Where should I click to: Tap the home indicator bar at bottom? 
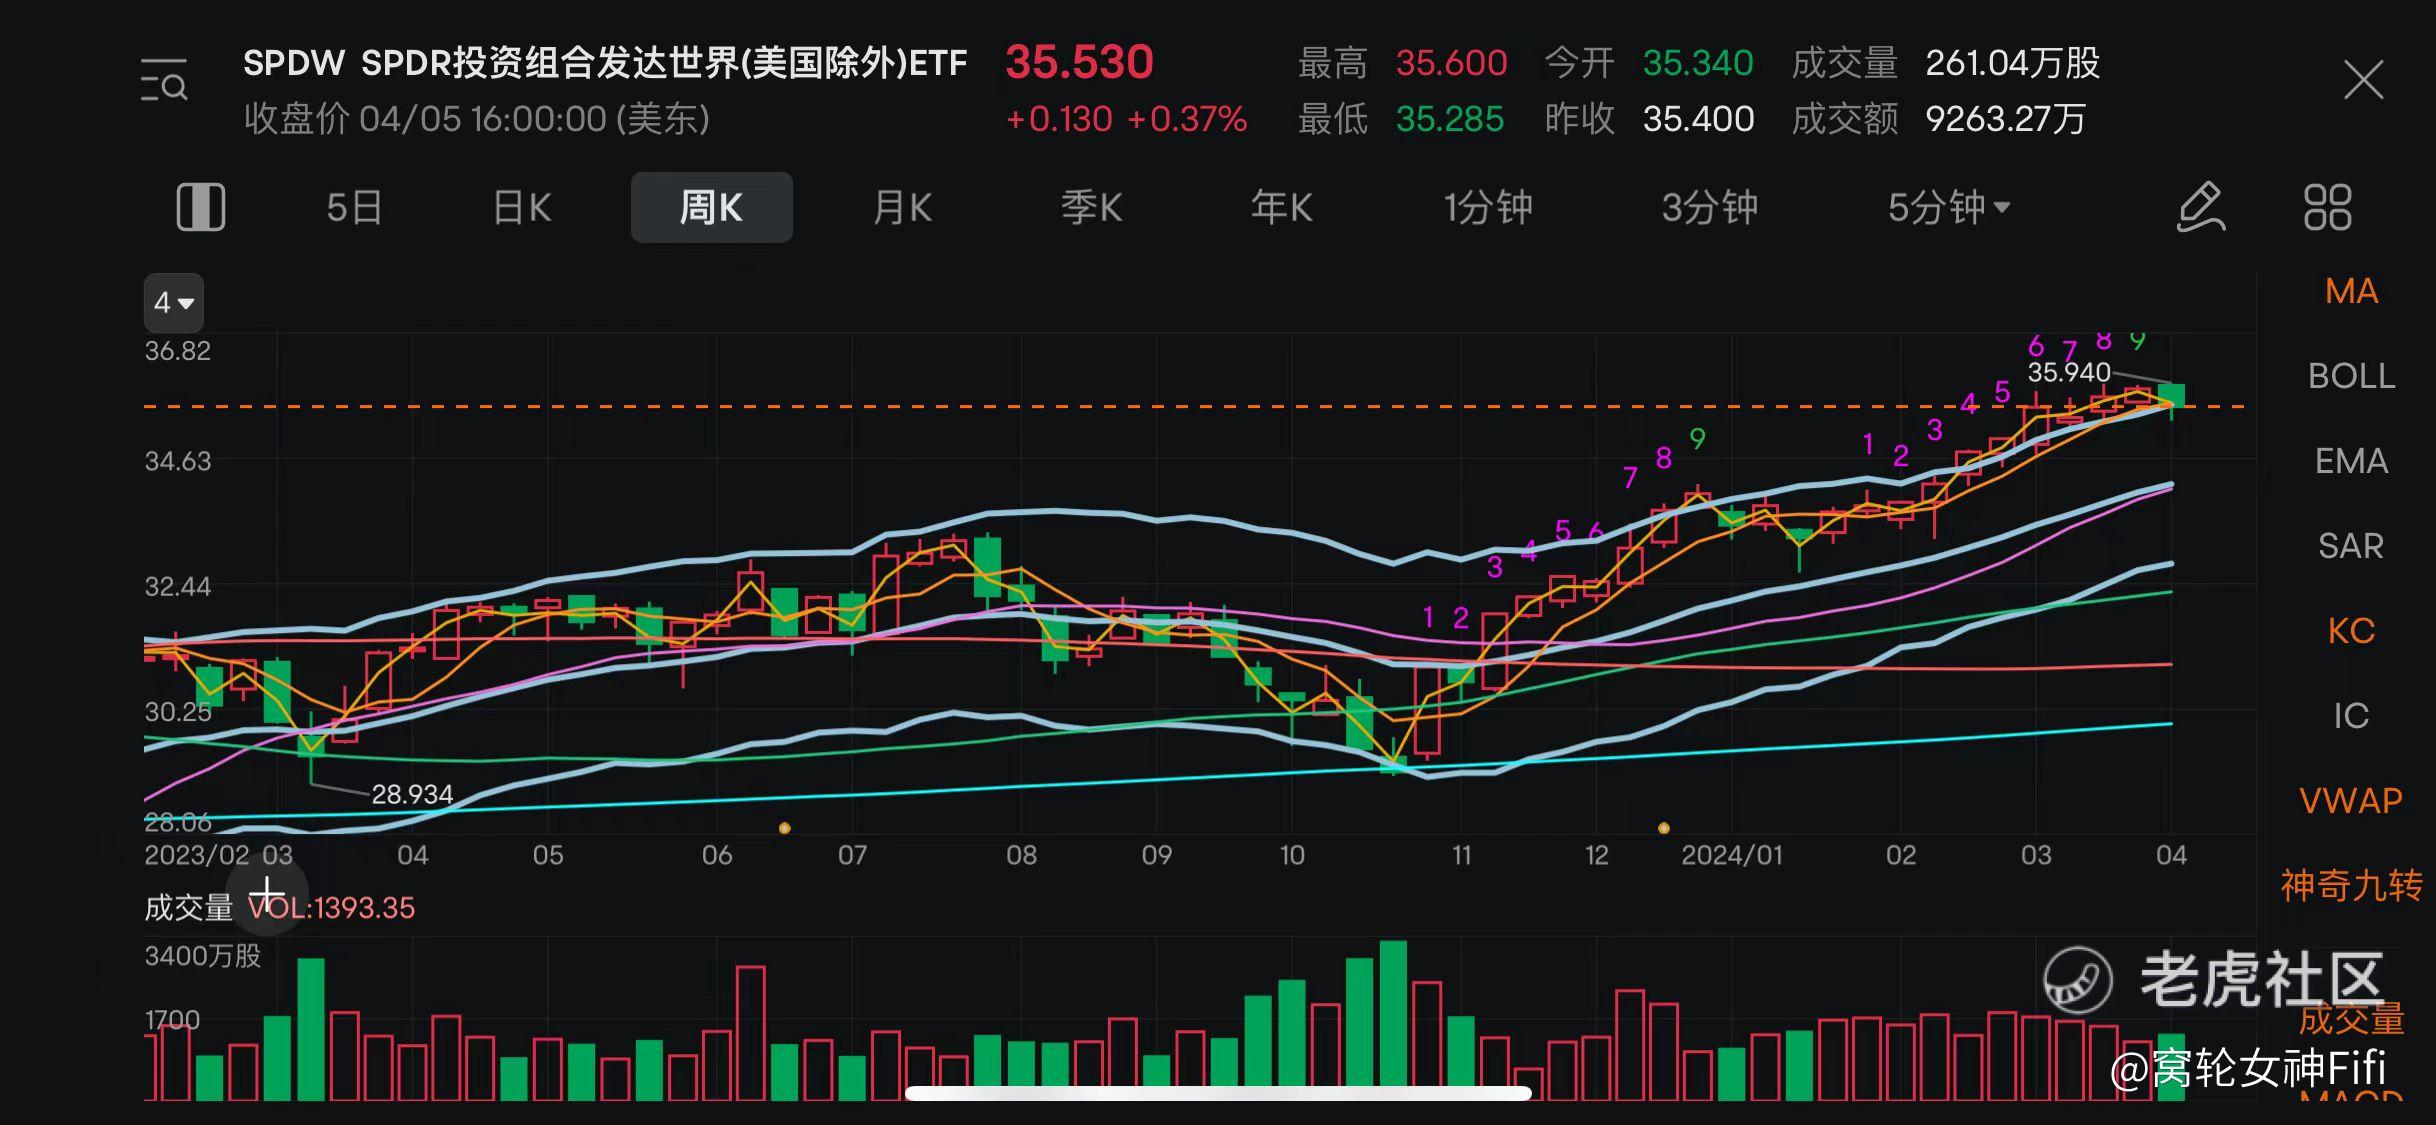click(x=1218, y=1093)
